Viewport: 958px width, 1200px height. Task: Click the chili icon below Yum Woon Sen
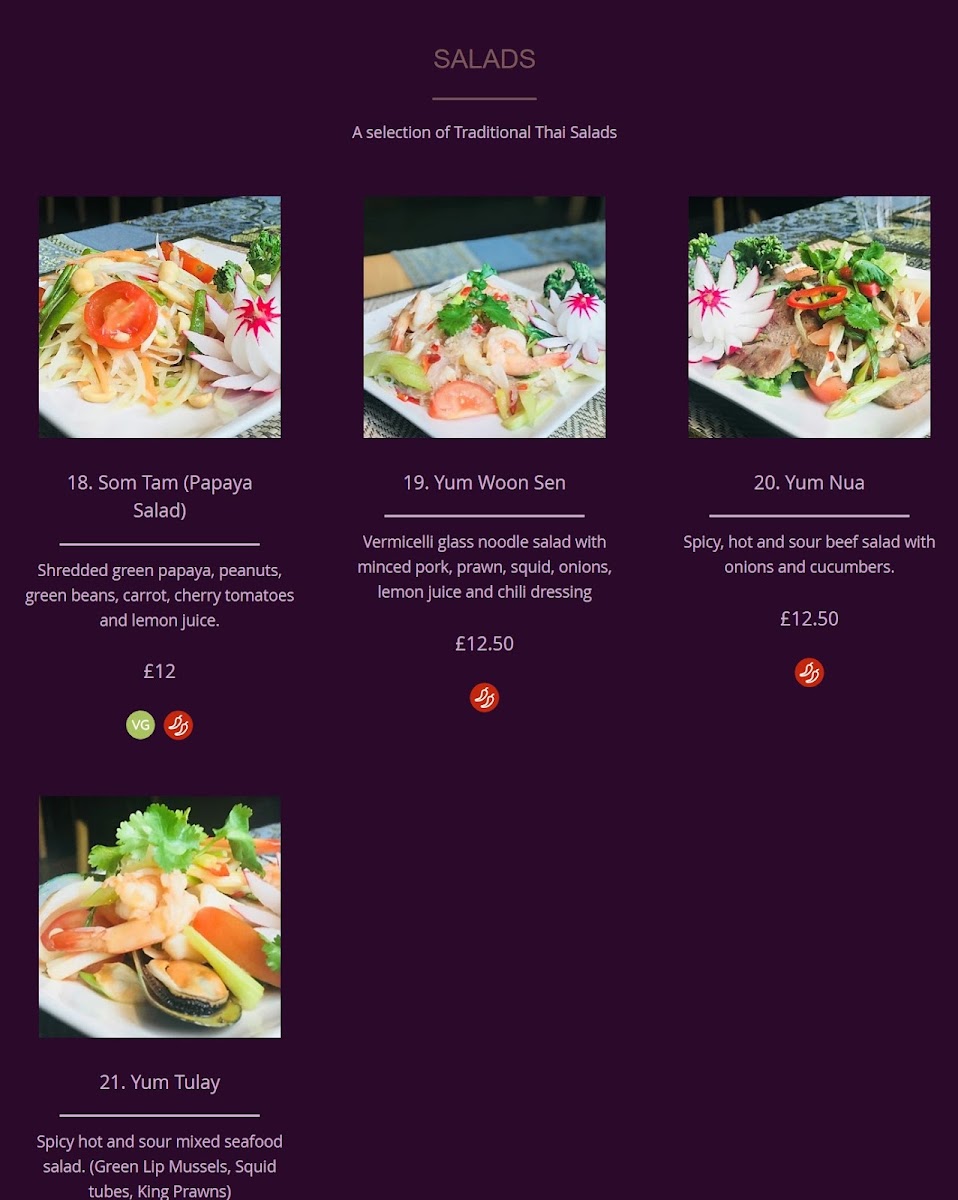point(484,697)
